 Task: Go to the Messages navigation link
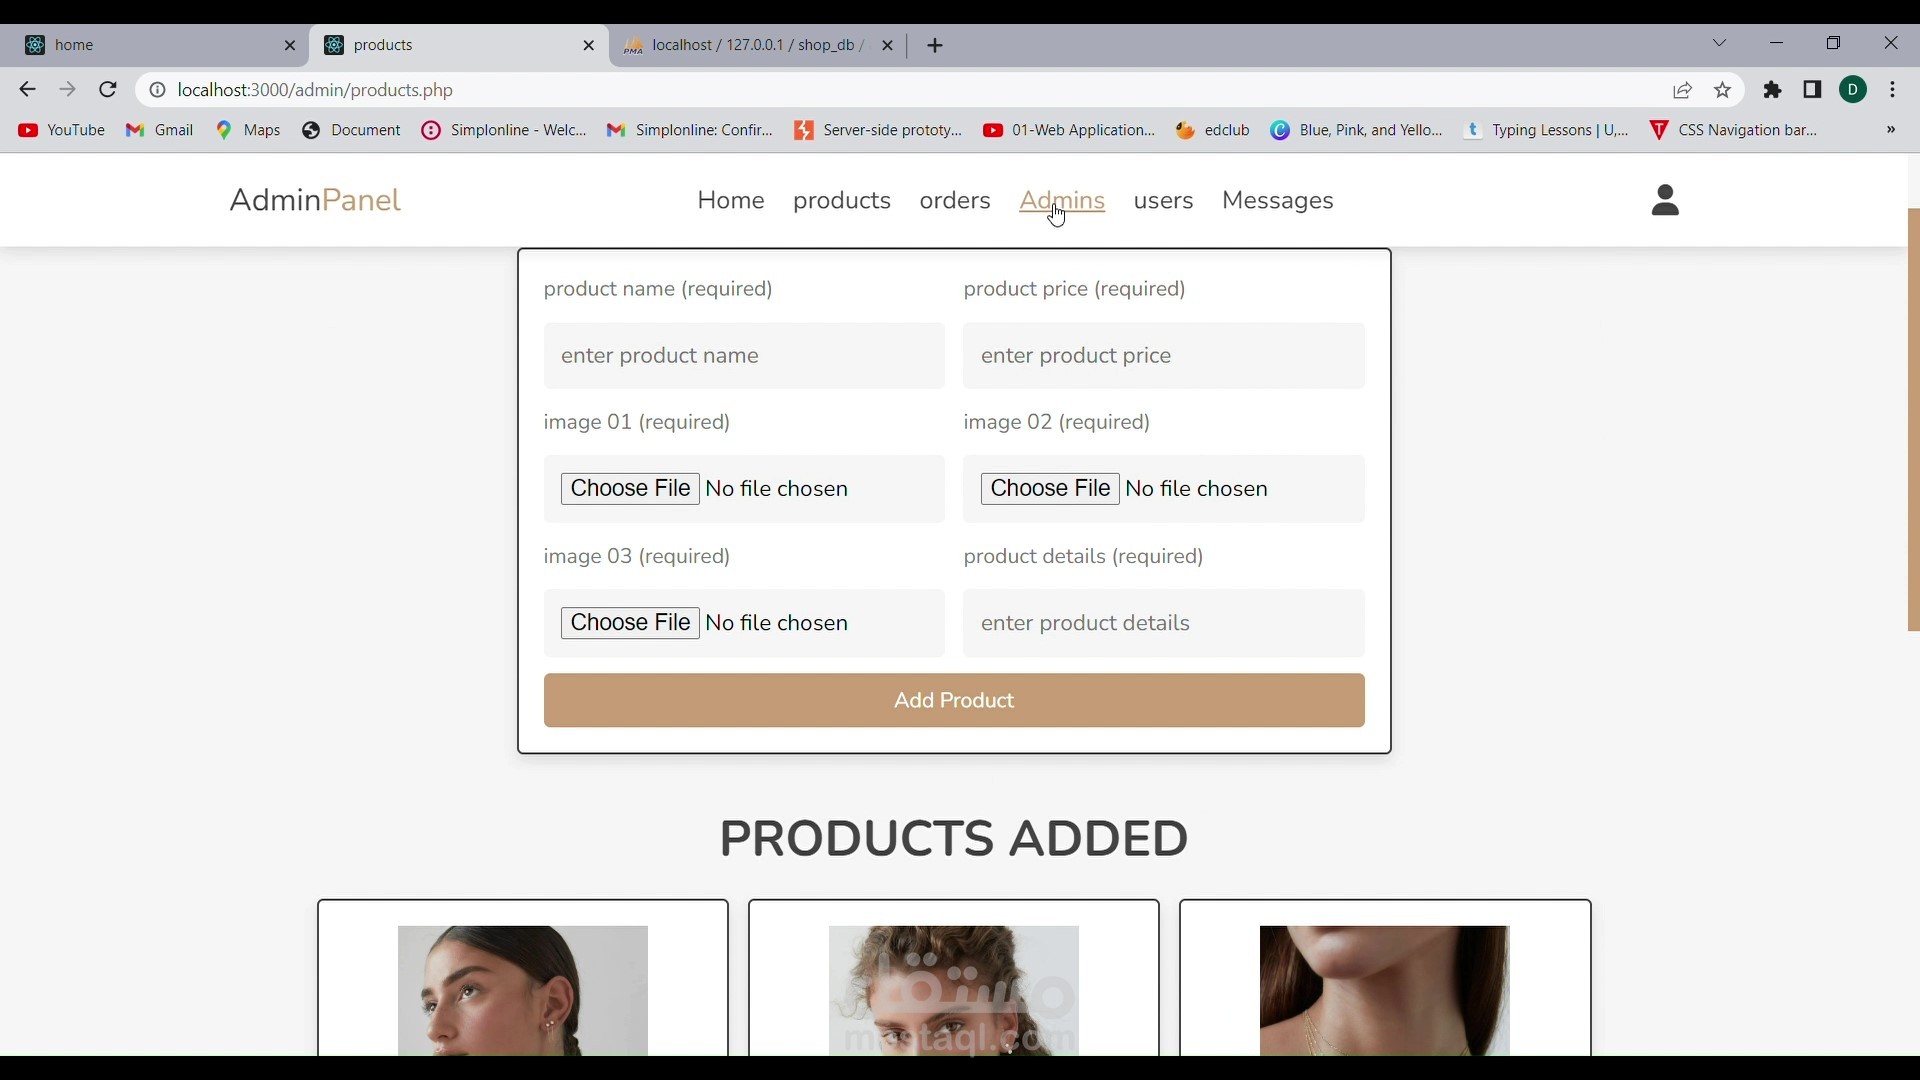[1277, 201]
